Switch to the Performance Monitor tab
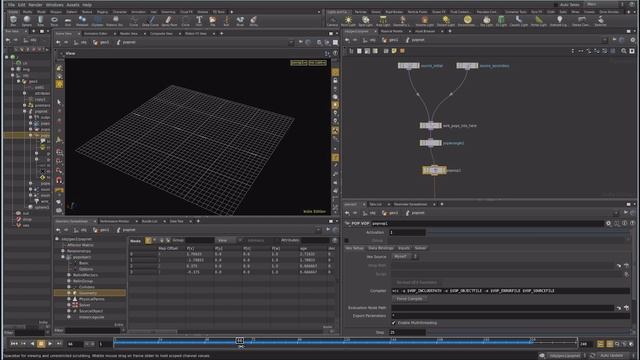The width and height of the screenshot is (640, 360). click(115, 221)
